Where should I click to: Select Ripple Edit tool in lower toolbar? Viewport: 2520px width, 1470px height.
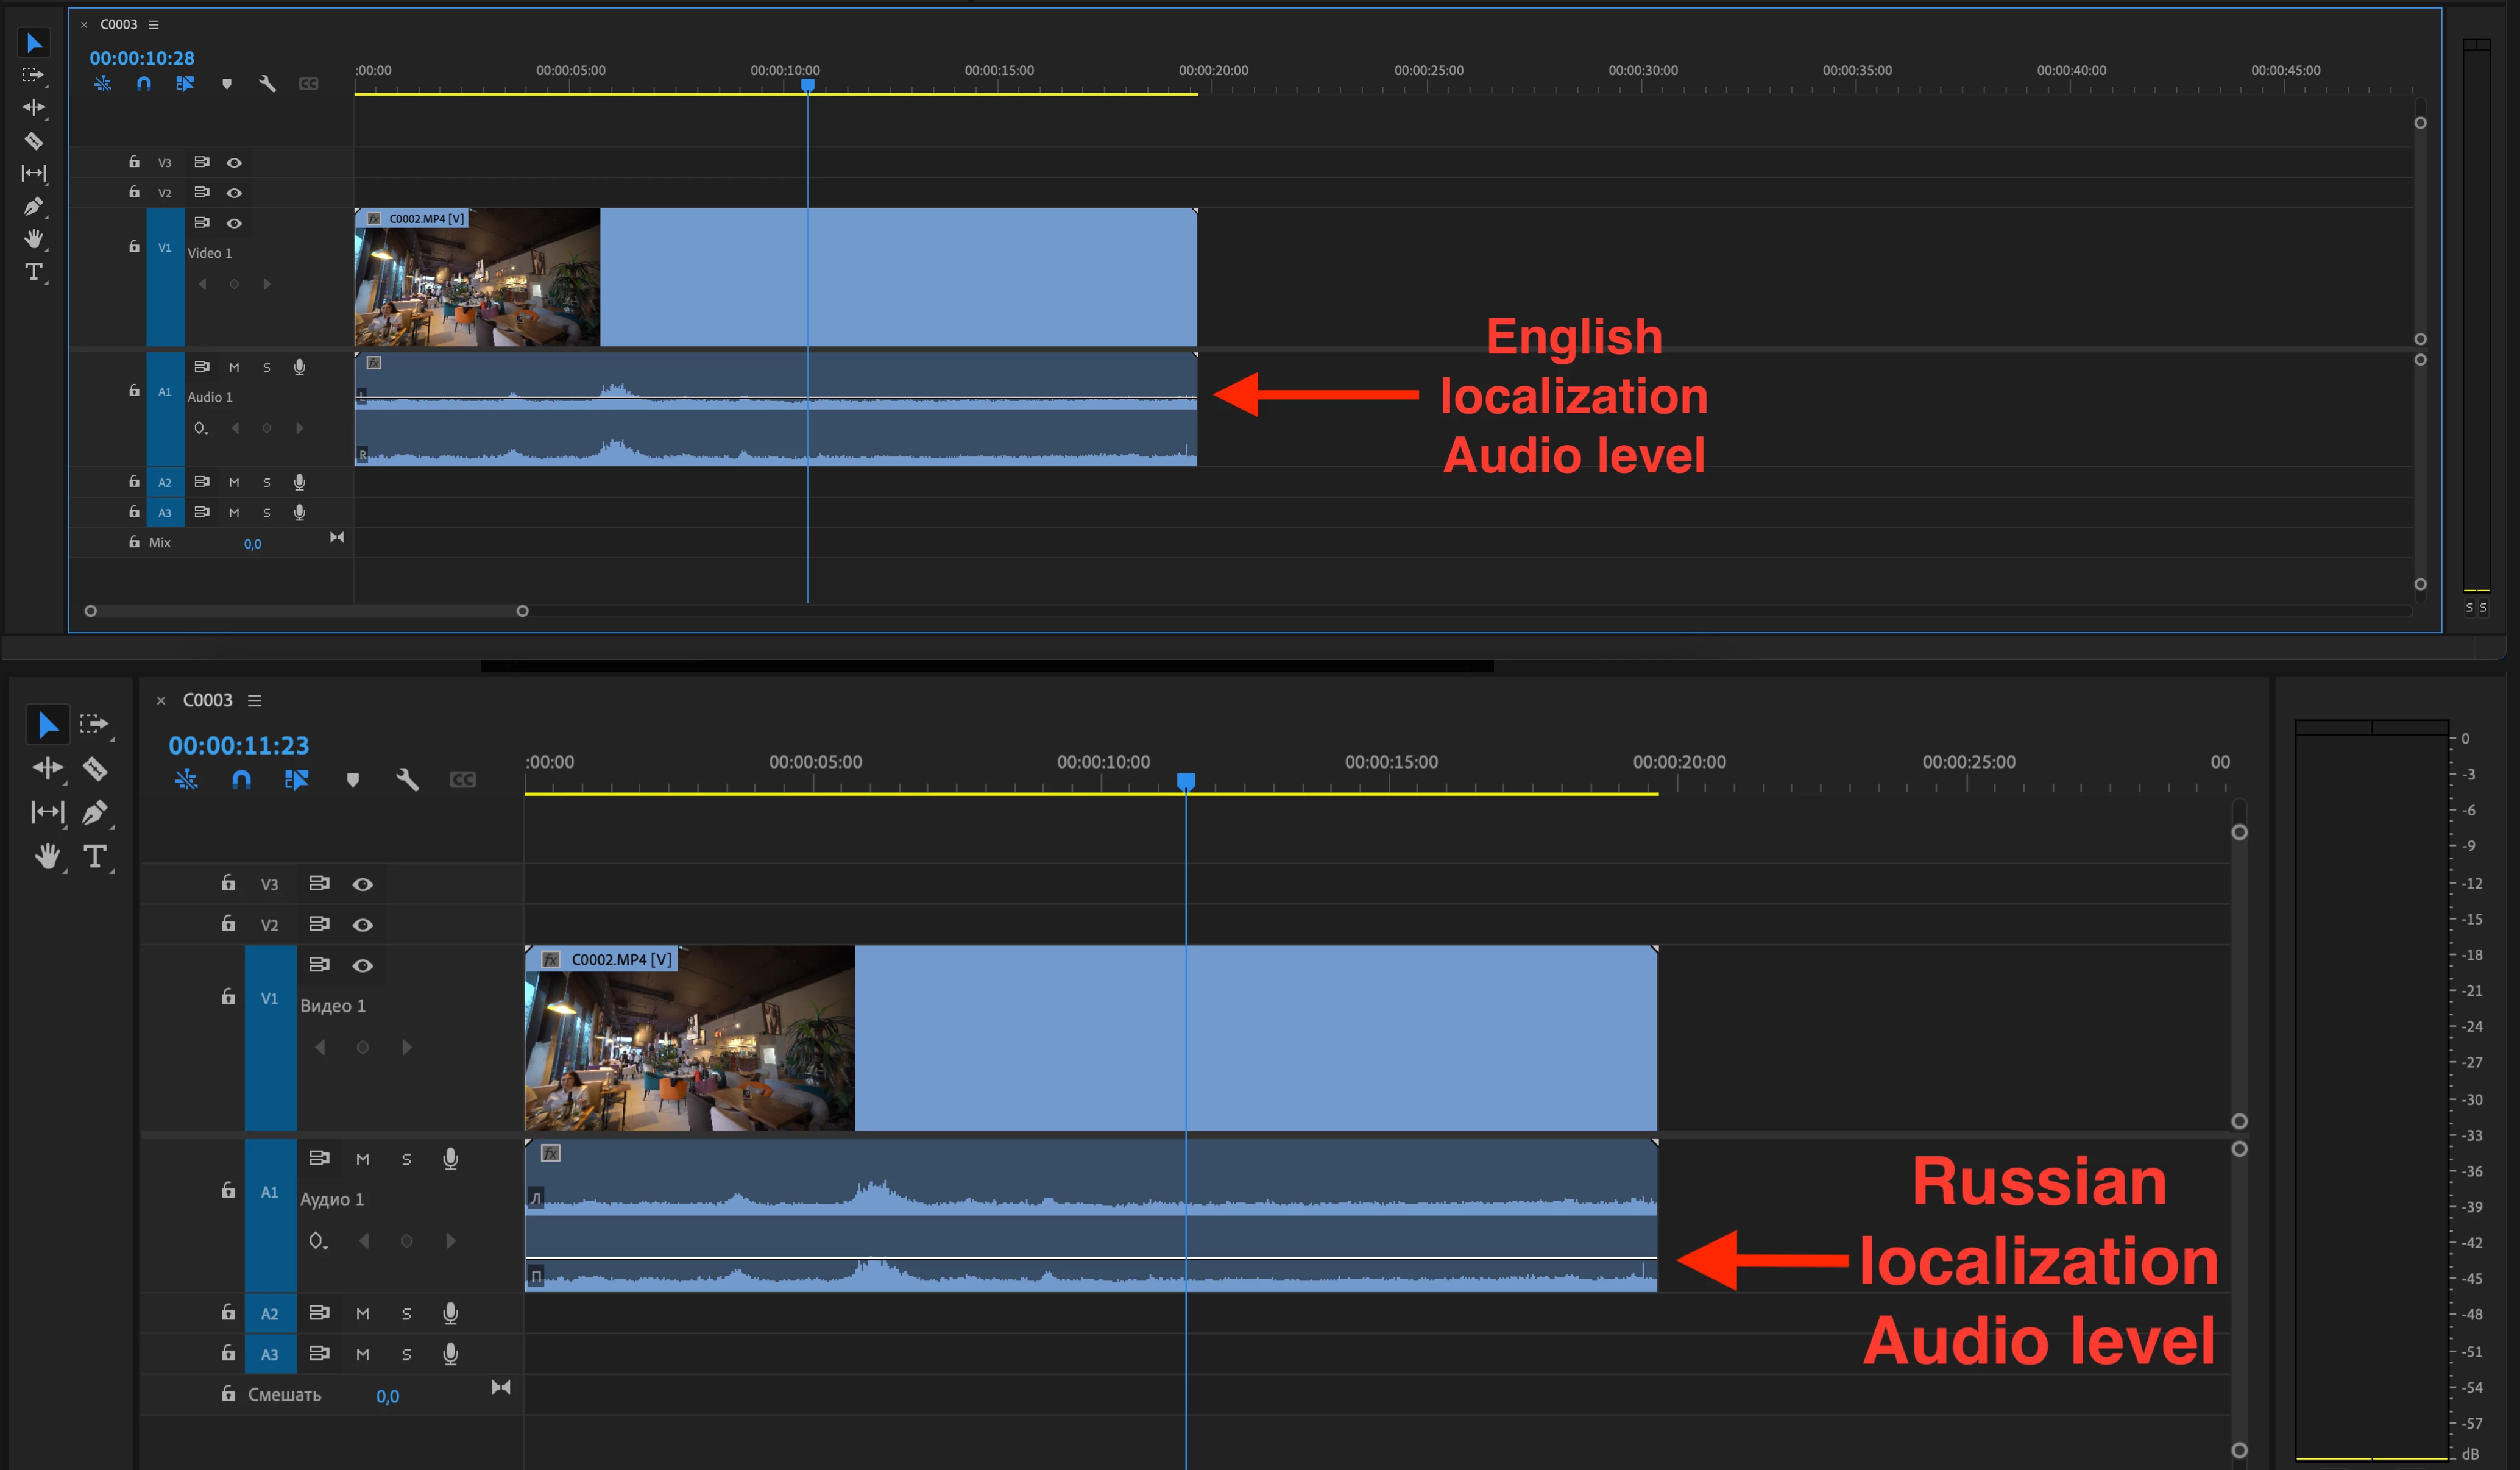[x=47, y=768]
